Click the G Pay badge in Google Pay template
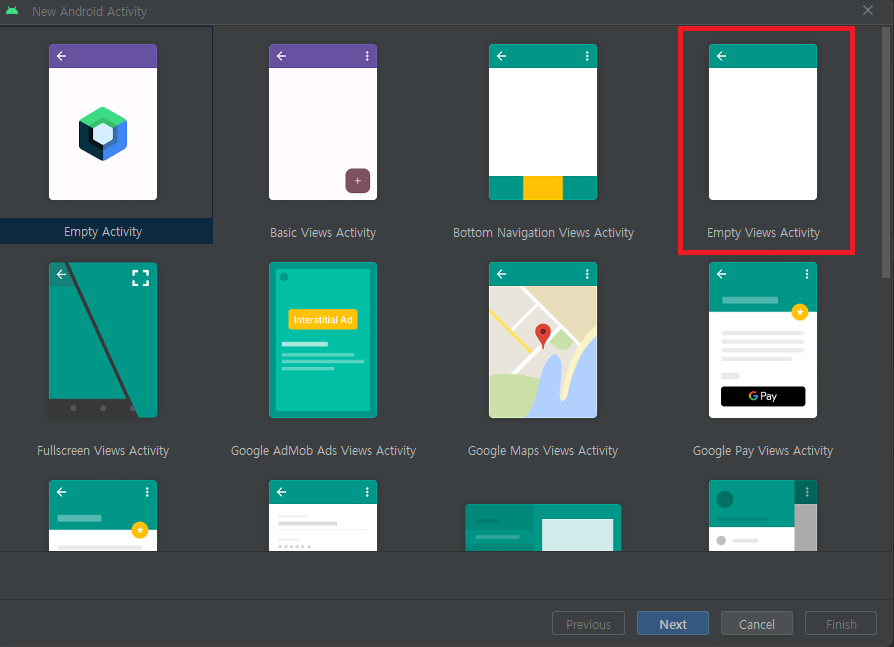Image resolution: width=894 pixels, height=647 pixels. [763, 396]
